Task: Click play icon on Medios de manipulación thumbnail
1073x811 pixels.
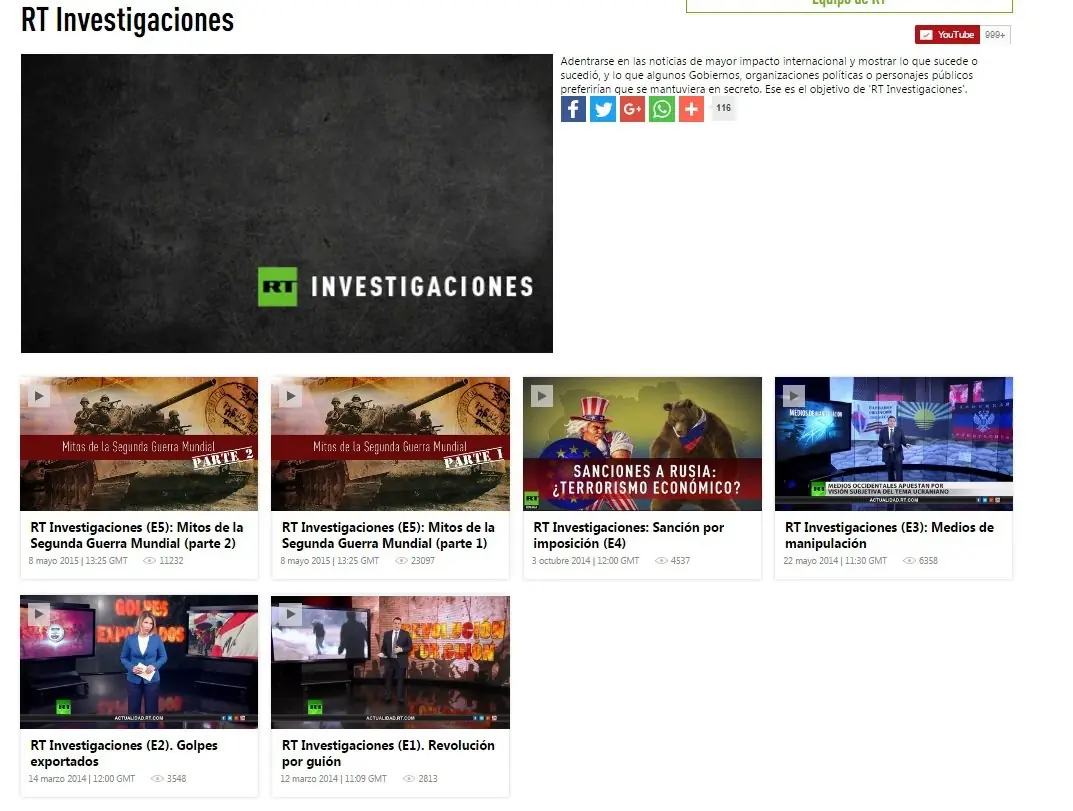Action: tap(794, 396)
